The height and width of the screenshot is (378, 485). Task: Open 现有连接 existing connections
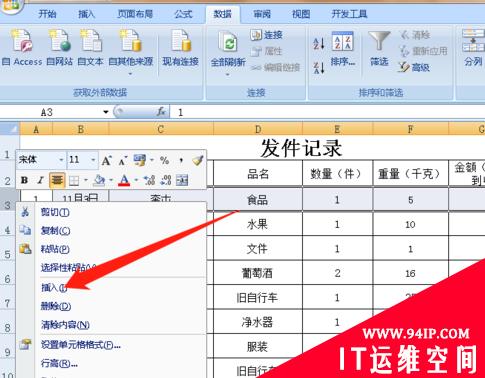pos(180,47)
